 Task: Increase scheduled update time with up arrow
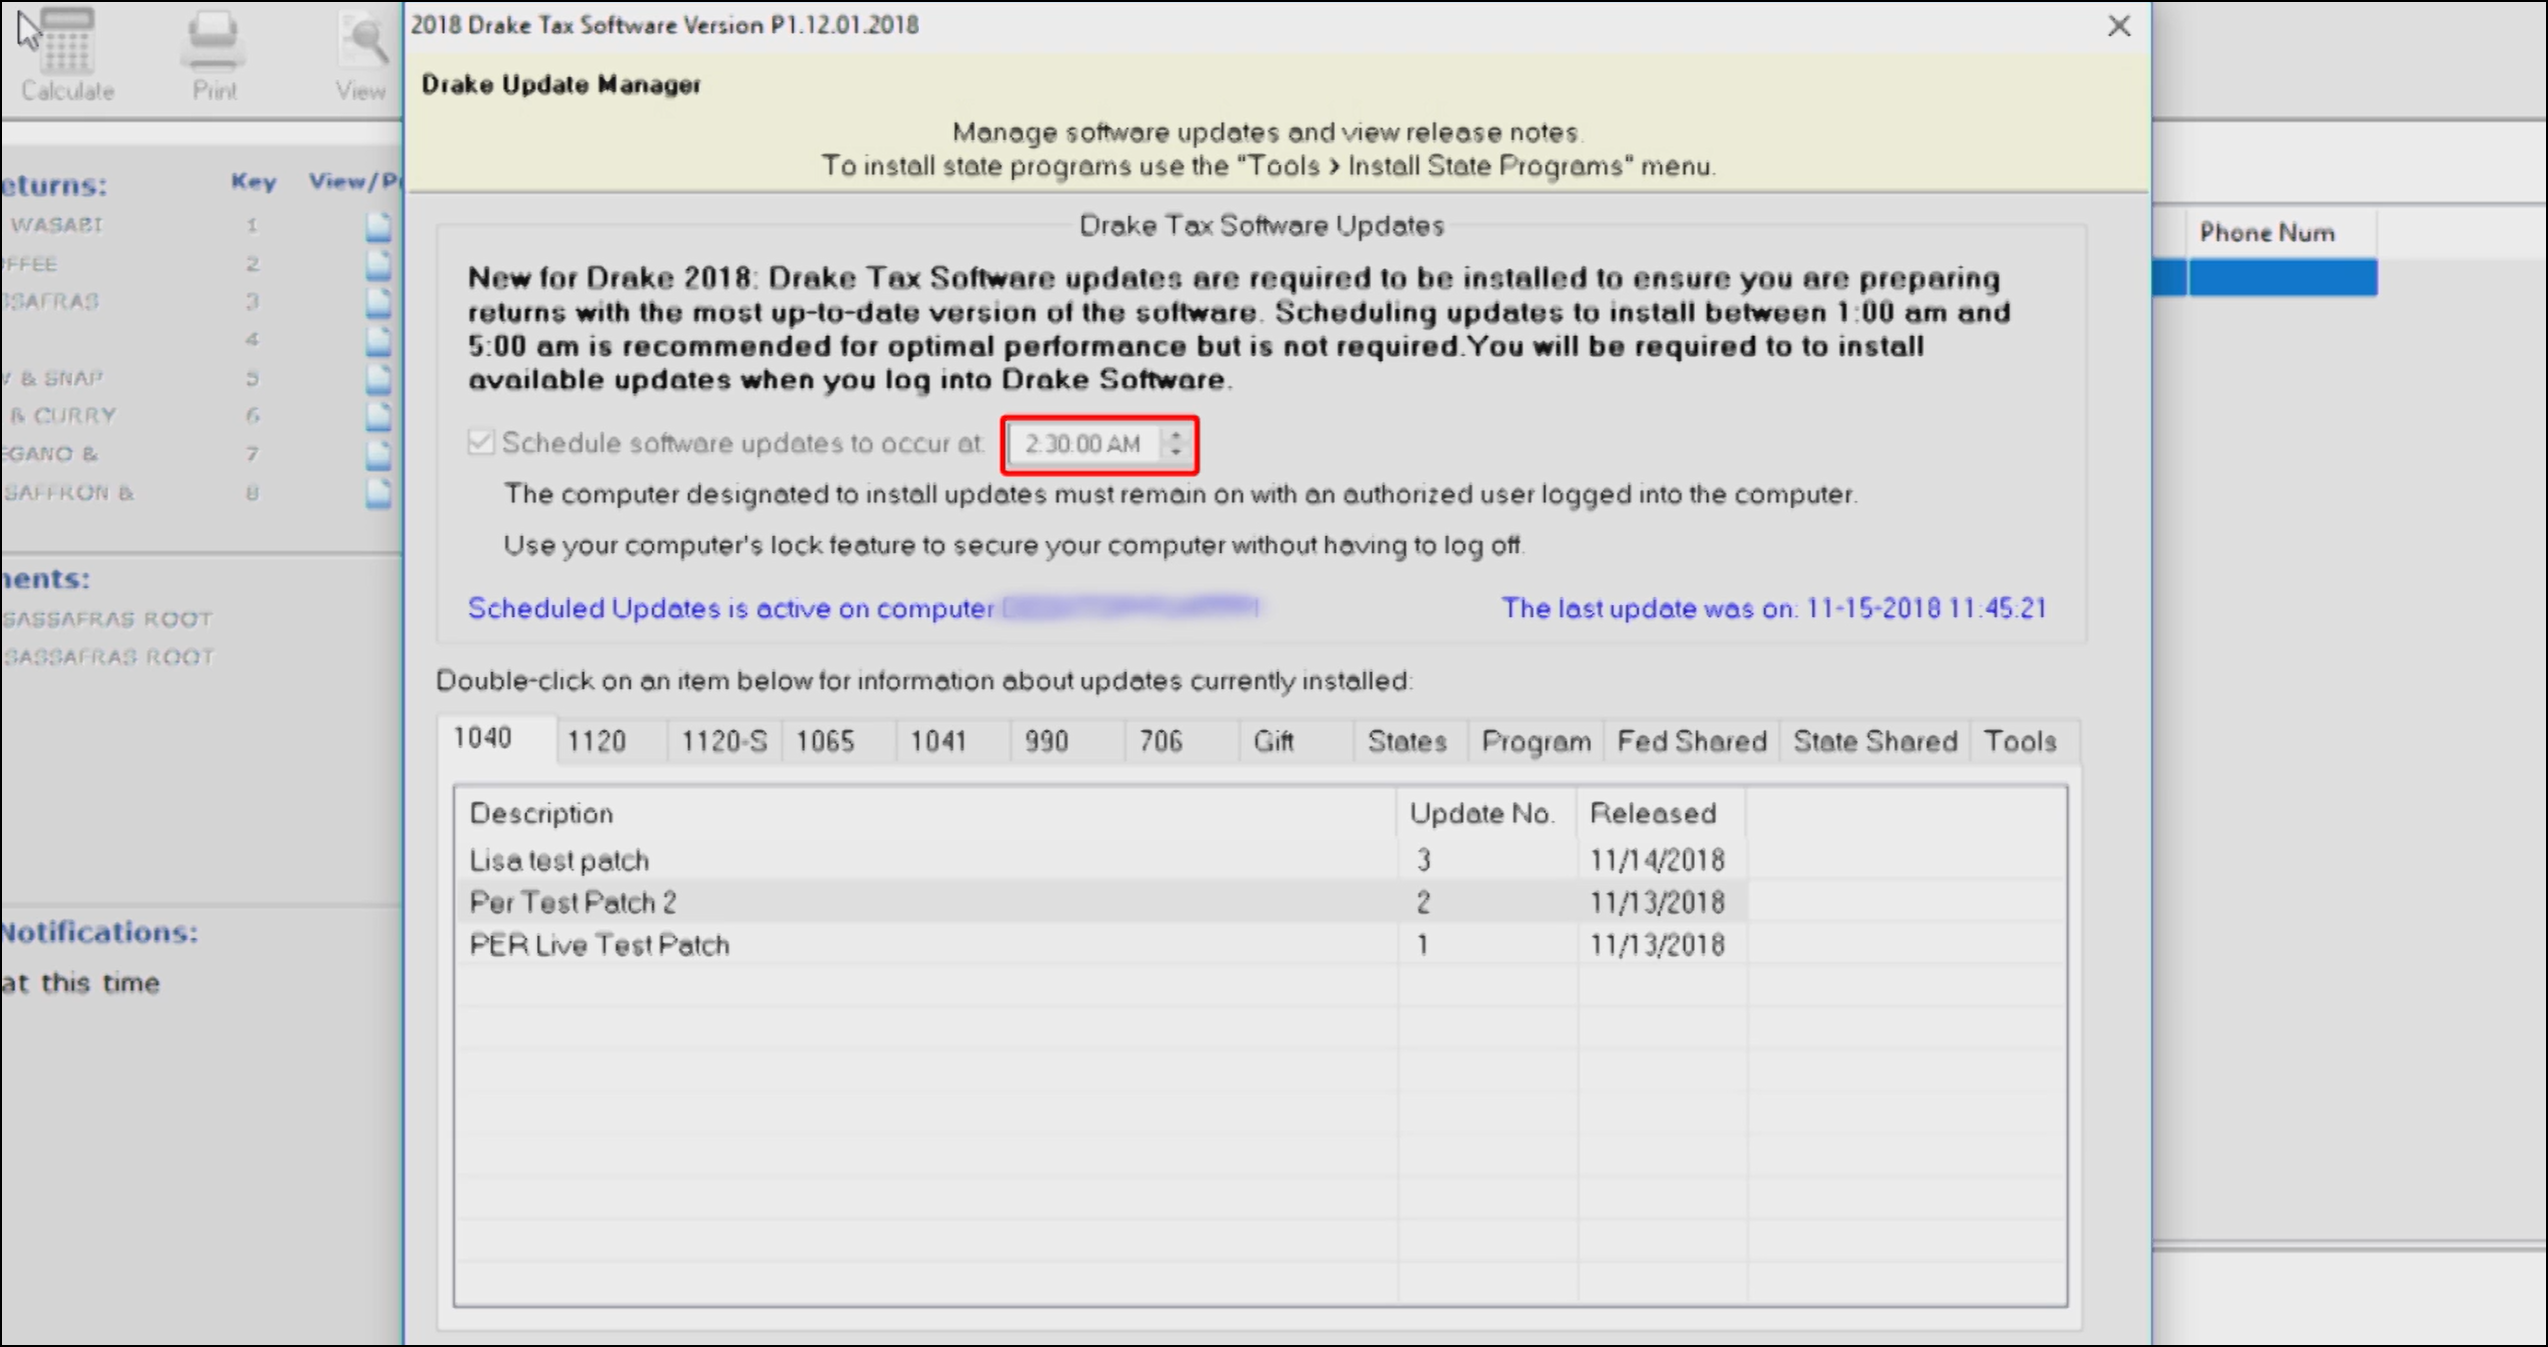click(1176, 435)
